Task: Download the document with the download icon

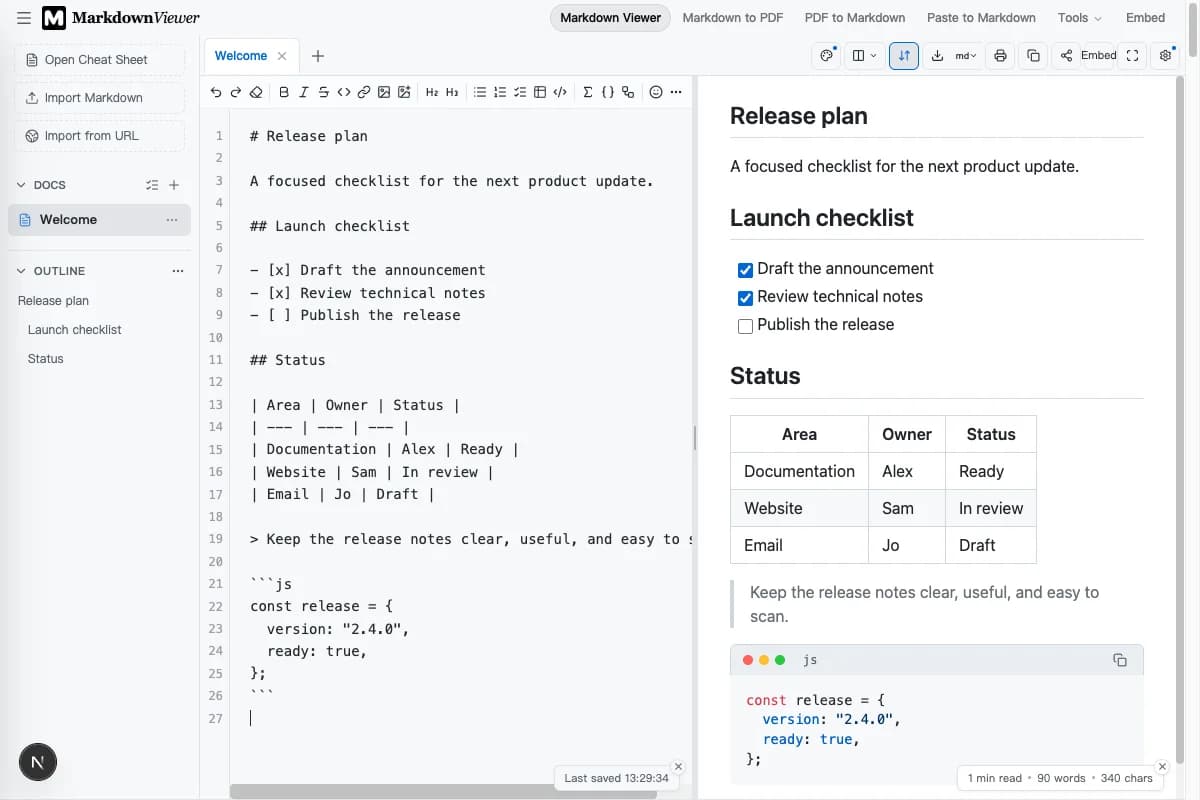Action: click(x=937, y=56)
